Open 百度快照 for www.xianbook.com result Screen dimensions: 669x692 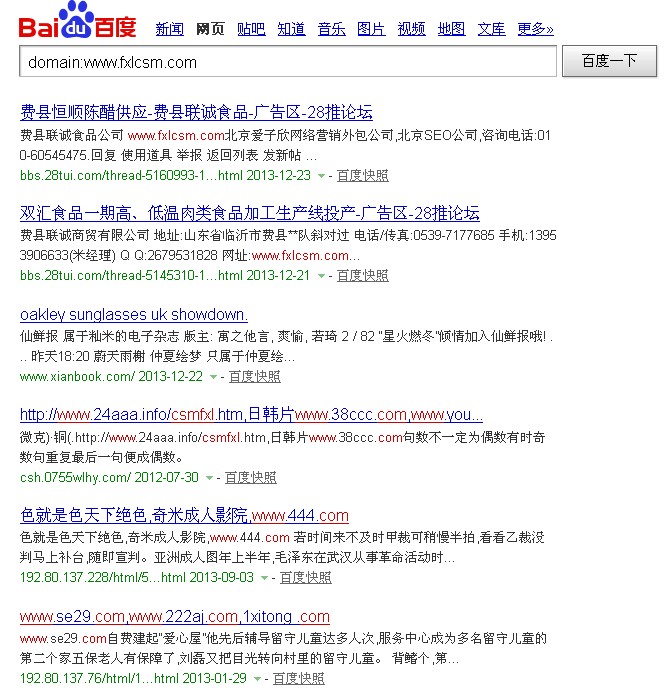(x=255, y=376)
